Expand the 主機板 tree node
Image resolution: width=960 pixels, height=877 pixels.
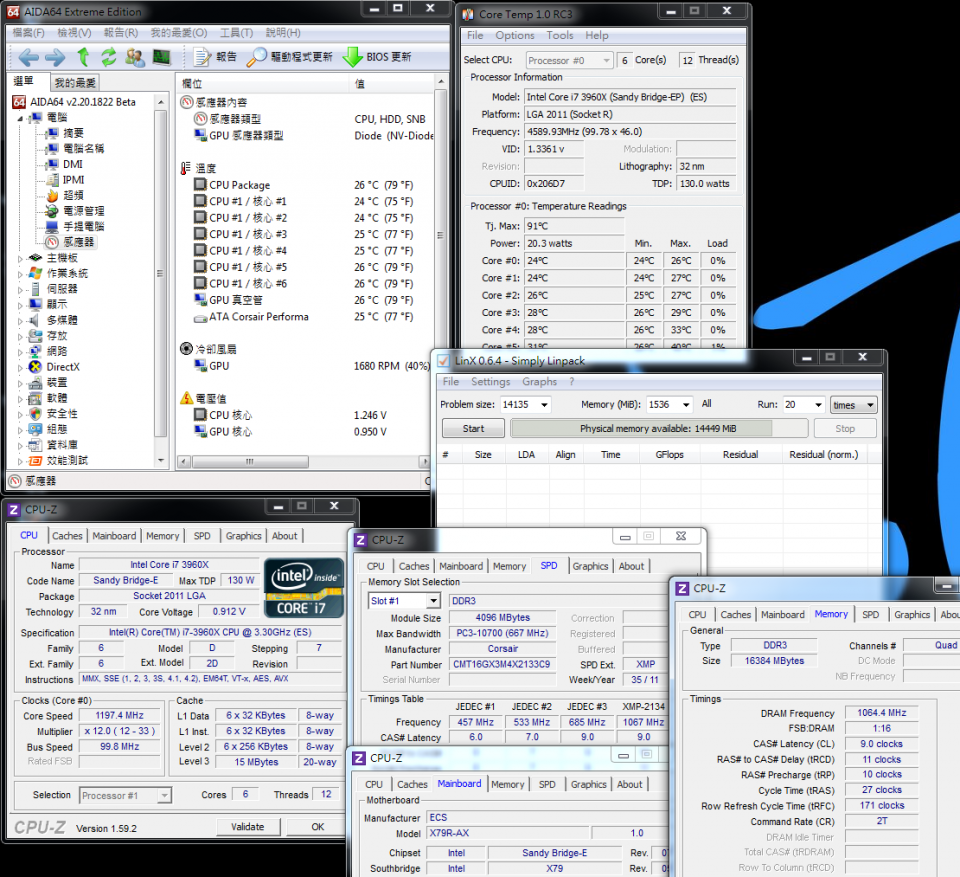[20, 258]
